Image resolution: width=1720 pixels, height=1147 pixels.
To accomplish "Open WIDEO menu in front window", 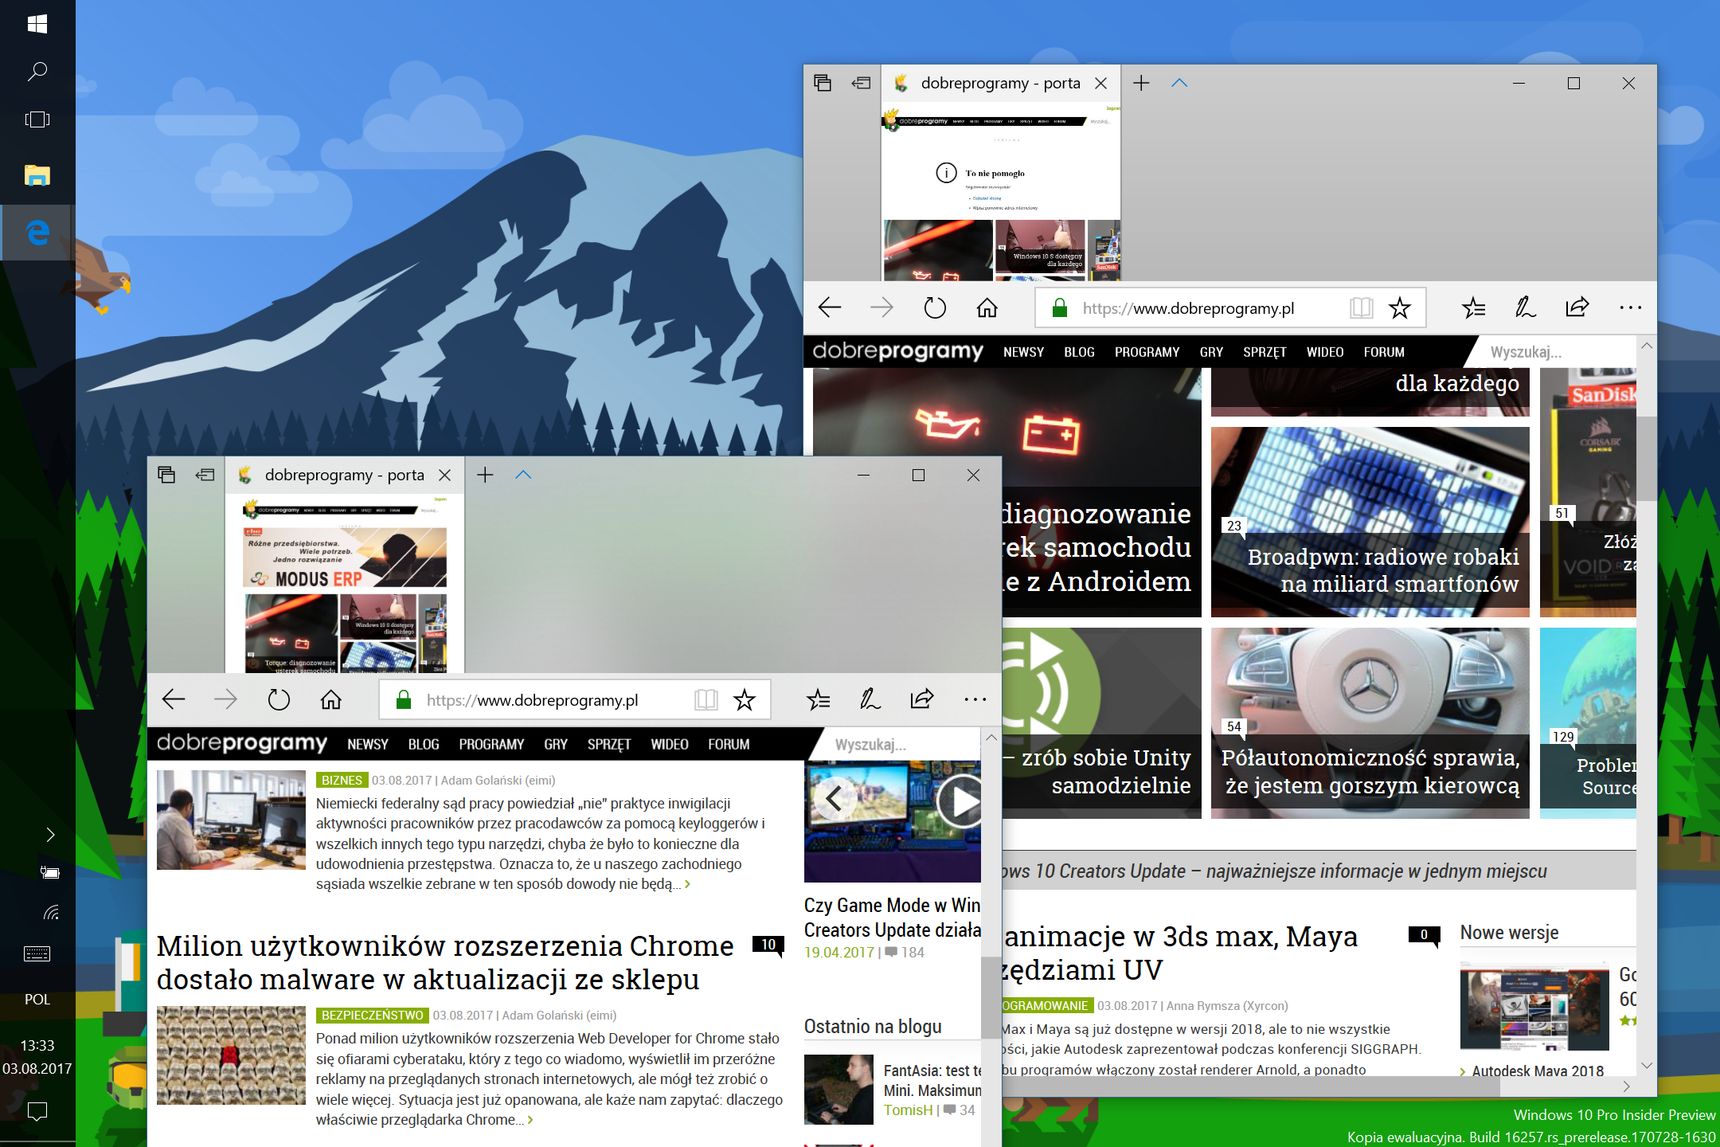I will click(x=669, y=744).
